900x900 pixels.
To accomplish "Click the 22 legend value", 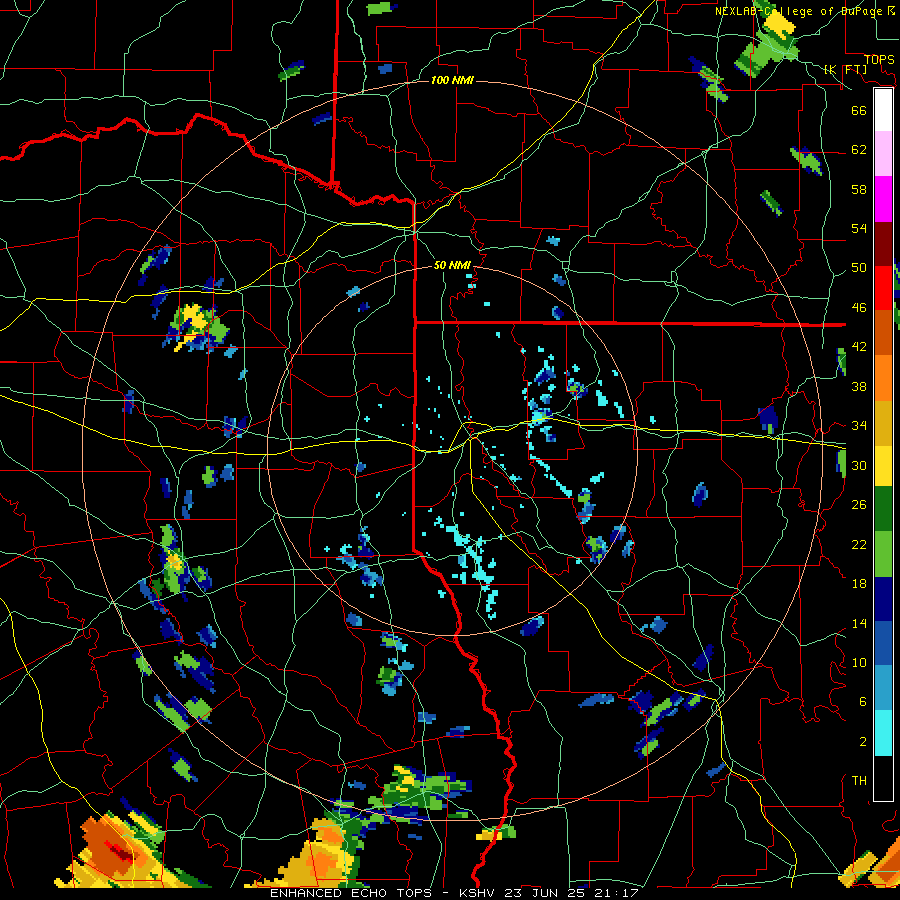I will click(x=859, y=544).
